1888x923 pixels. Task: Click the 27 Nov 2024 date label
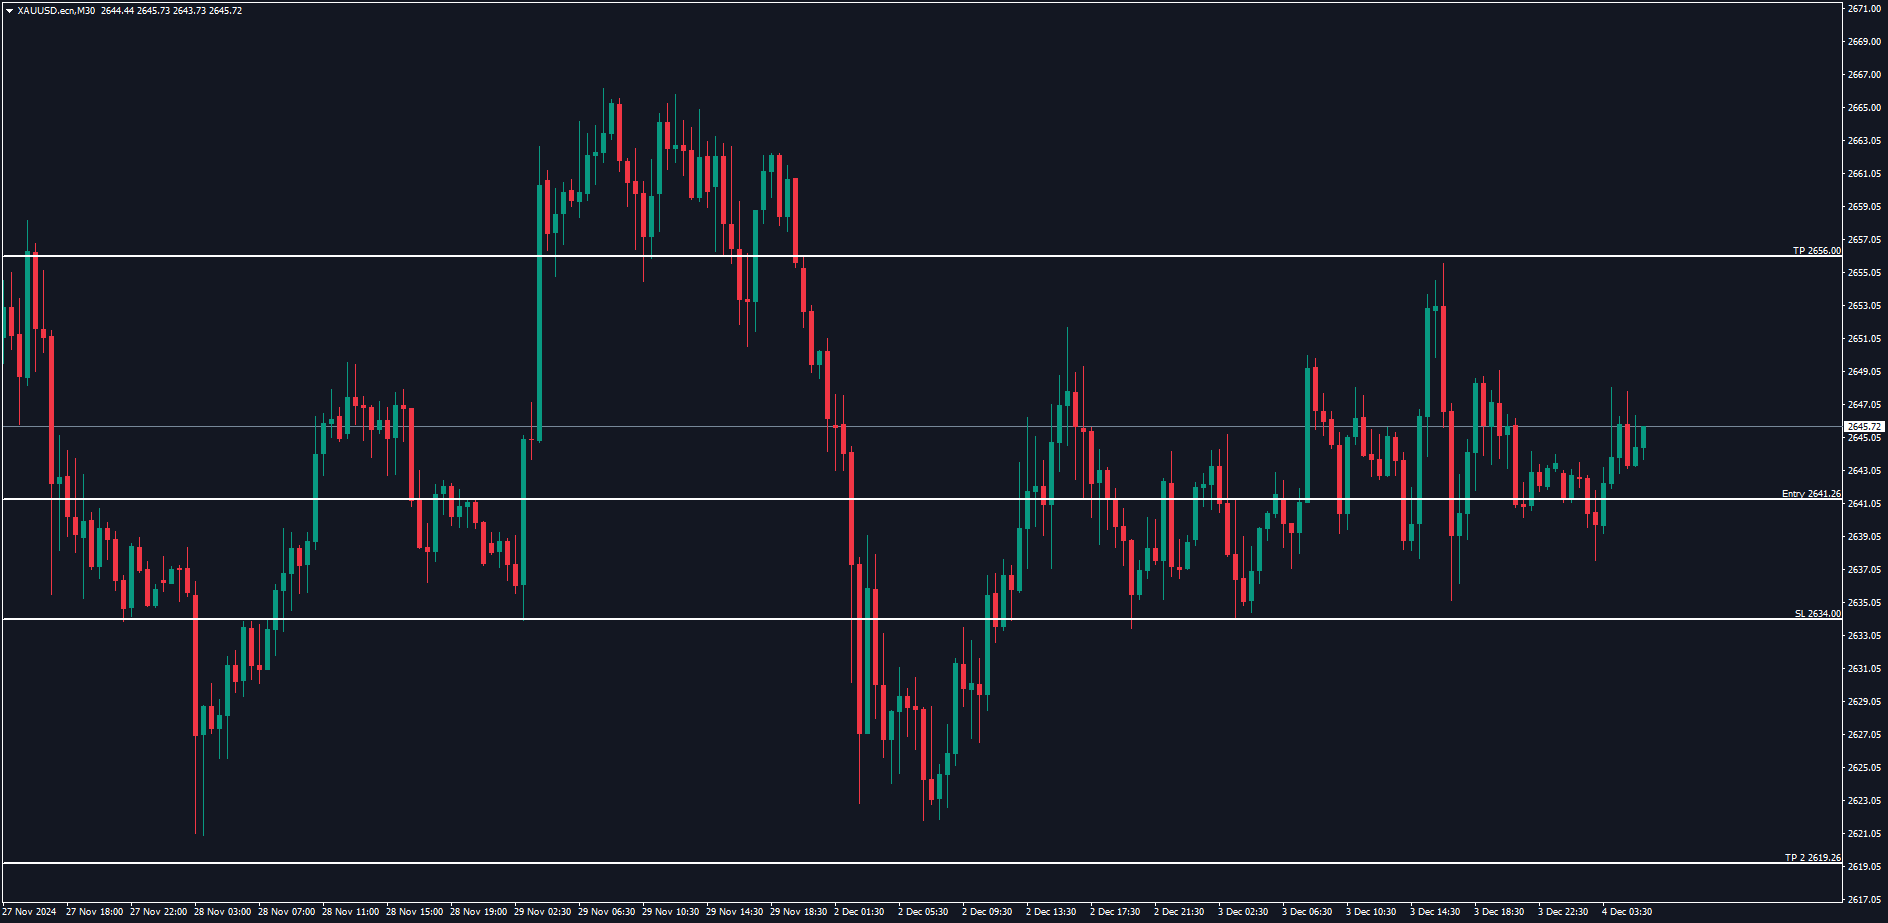(30, 912)
